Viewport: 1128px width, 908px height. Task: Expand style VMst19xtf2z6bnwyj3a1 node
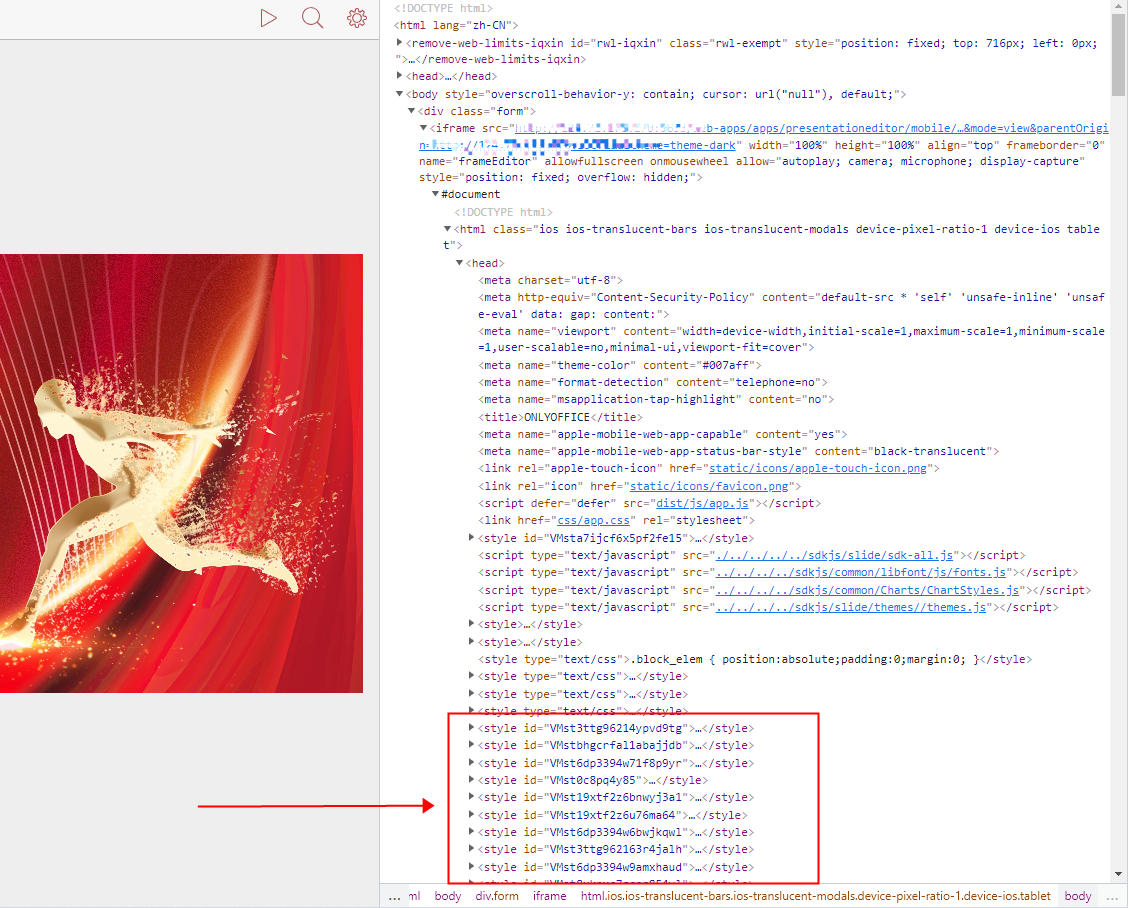(471, 796)
